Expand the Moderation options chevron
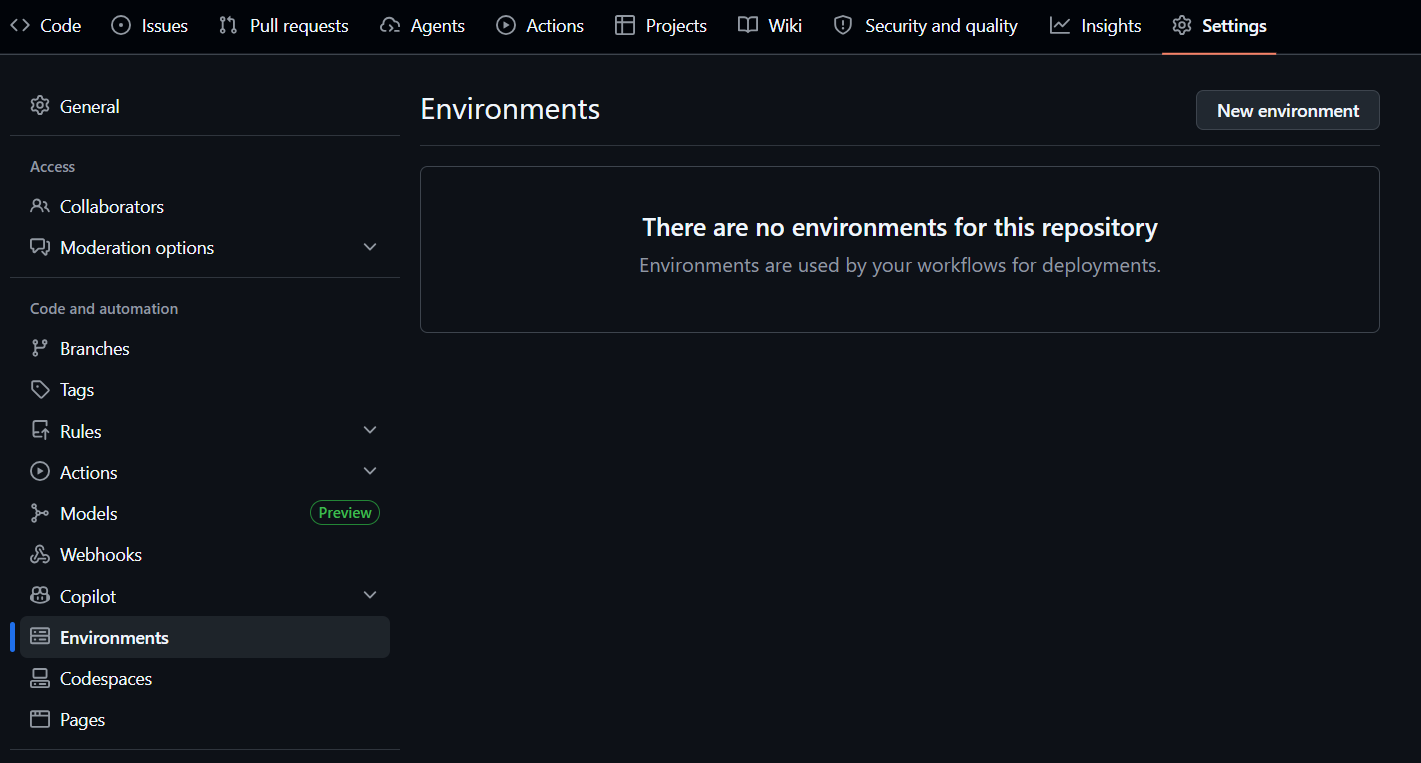 point(370,247)
